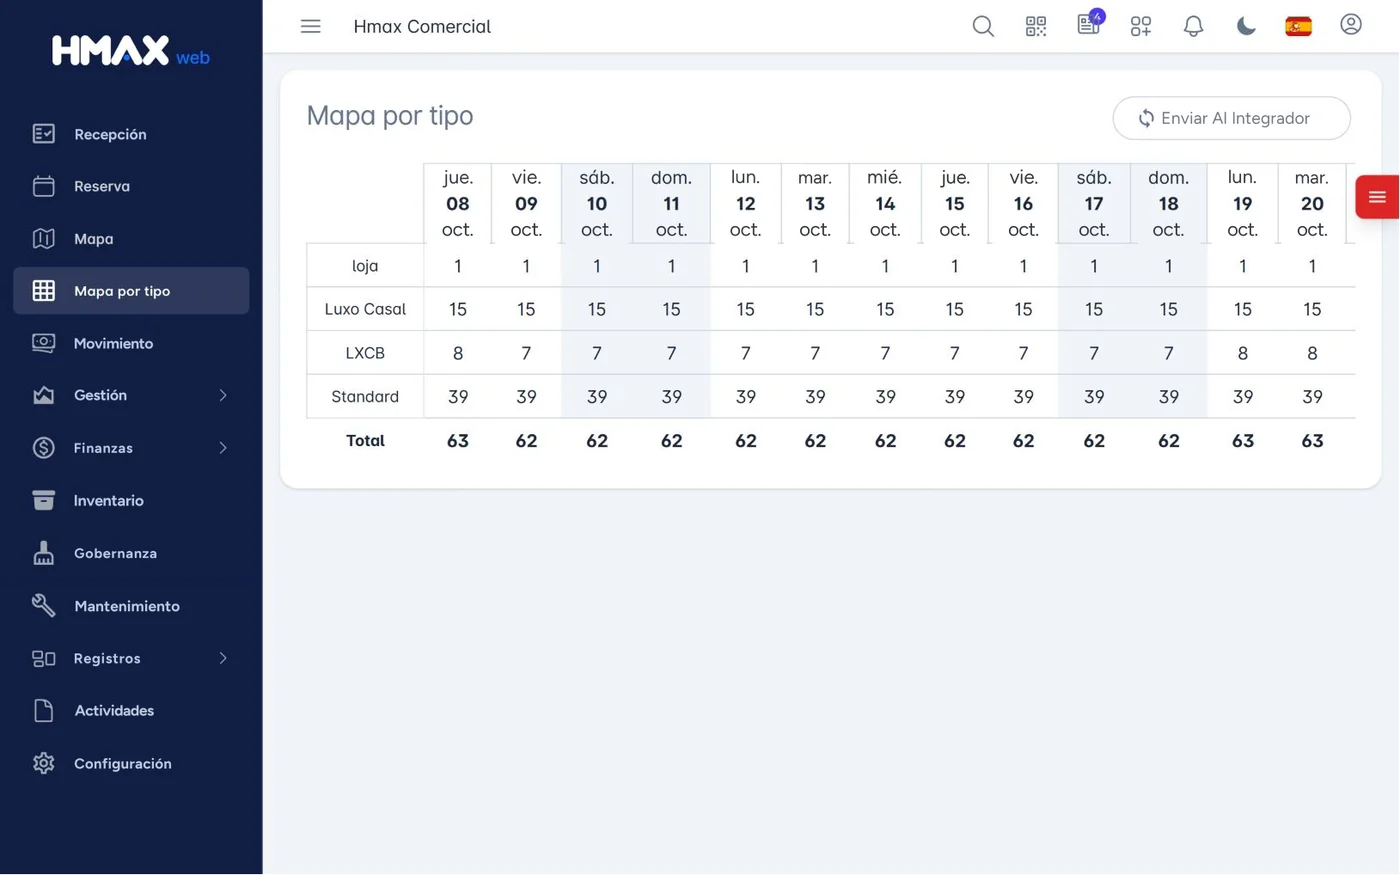Click the search magnifier icon

coord(983,26)
